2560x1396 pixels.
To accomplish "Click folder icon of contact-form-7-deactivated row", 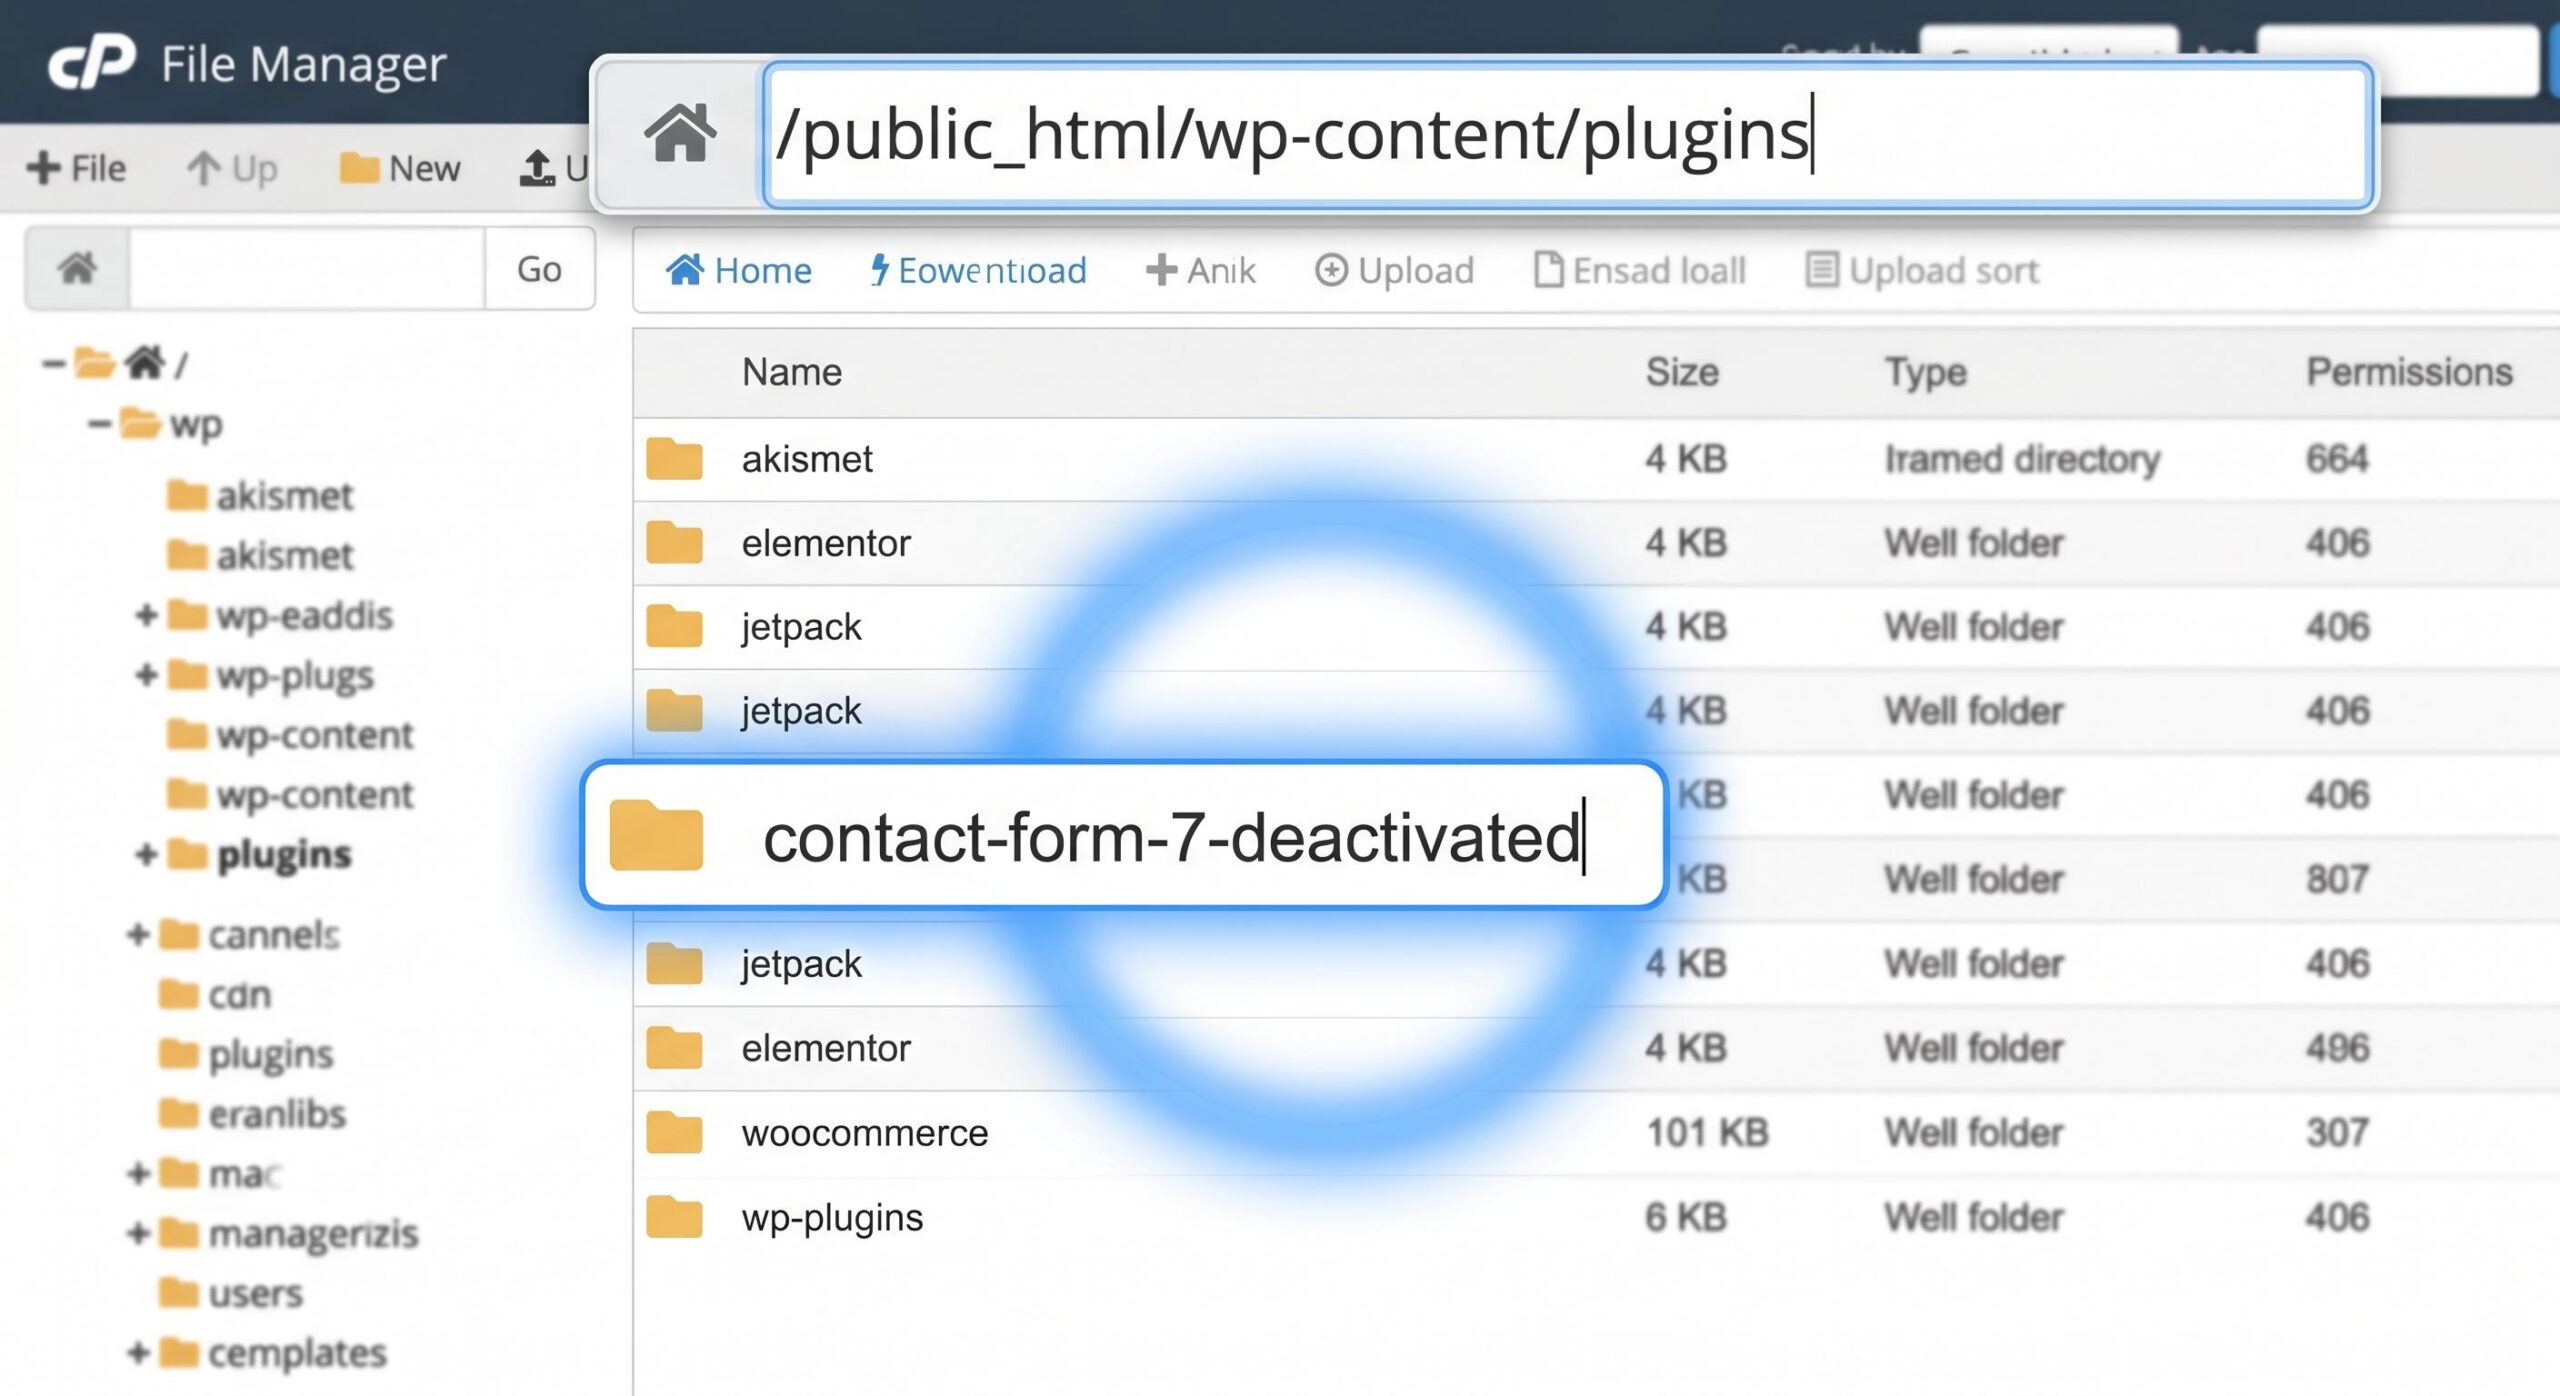I will pyautogui.click(x=656, y=834).
